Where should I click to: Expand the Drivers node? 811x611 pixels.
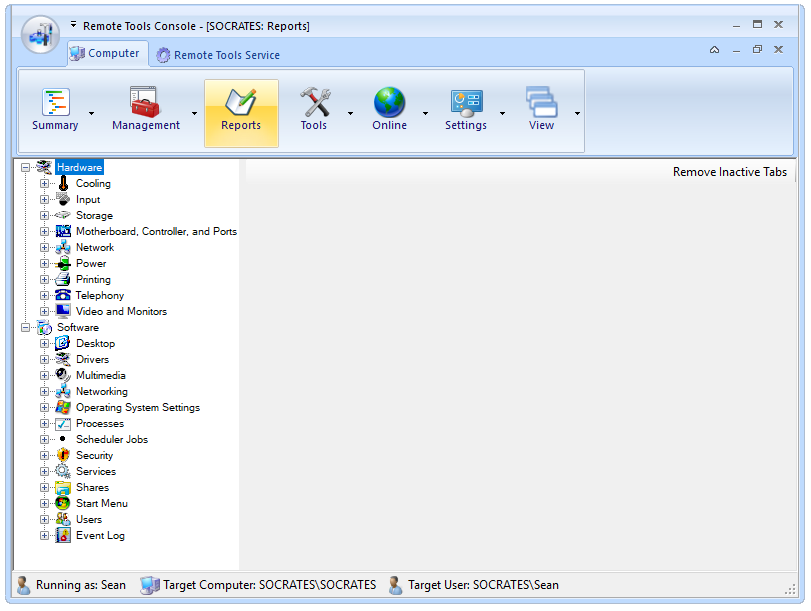(x=44, y=359)
